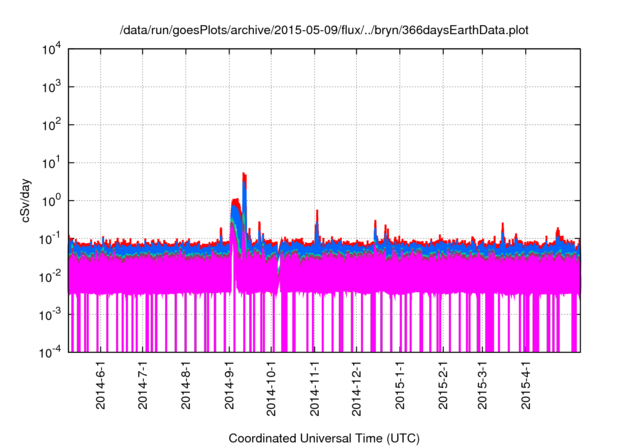Click the 10^1 y-axis tick label
The width and height of the screenshot is (640, 448).
pos(52,163)
